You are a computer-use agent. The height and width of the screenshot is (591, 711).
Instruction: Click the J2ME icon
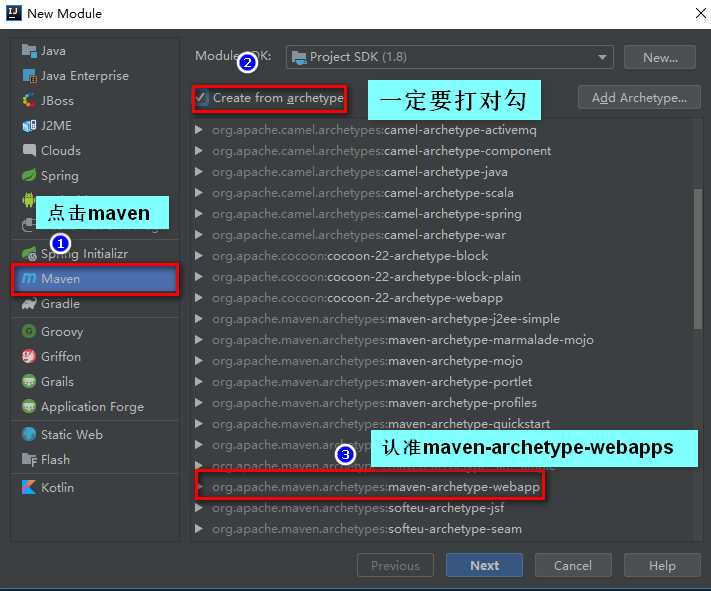[x=29, y=126]
